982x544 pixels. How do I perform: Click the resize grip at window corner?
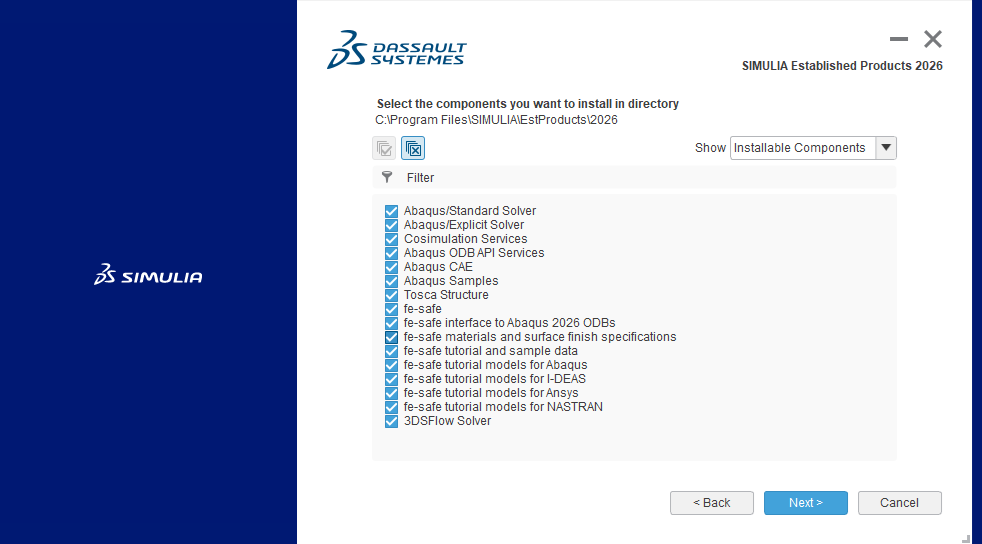(966, 538)
